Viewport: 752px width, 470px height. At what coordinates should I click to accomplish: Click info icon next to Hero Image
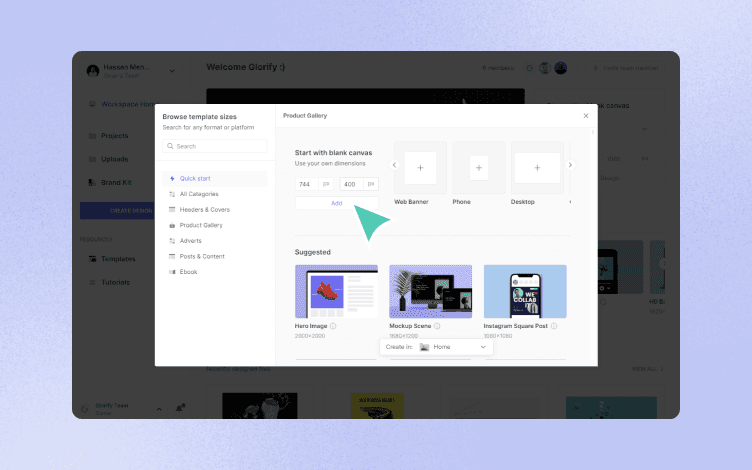(x=333, y=326)
